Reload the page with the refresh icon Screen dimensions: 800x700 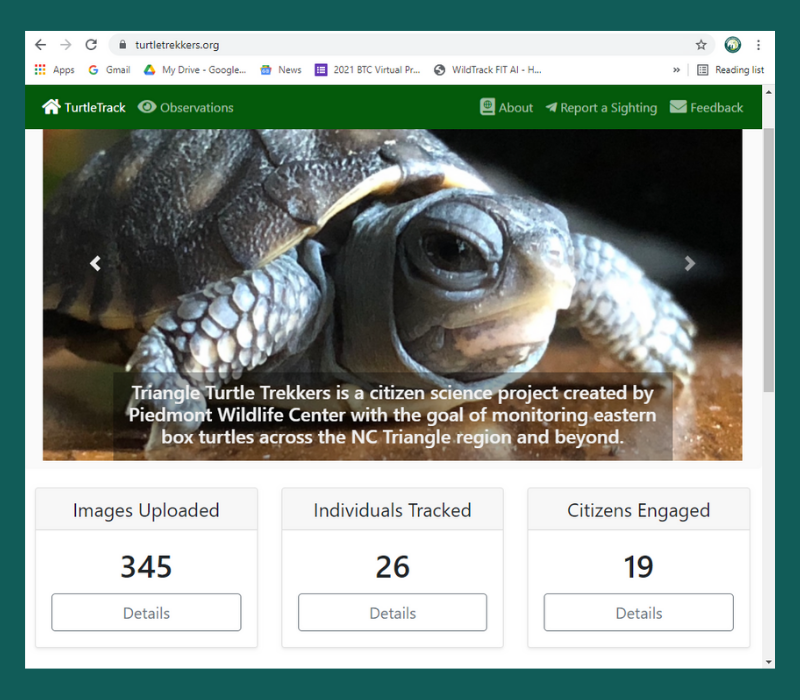90,44
